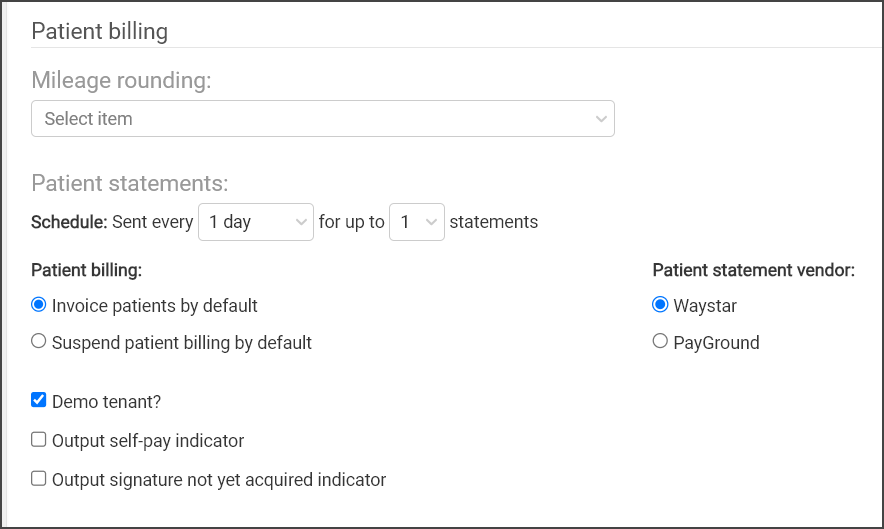
Task: Check 'Output signature not yet acquired indicator' box
Action: [38, 478]
